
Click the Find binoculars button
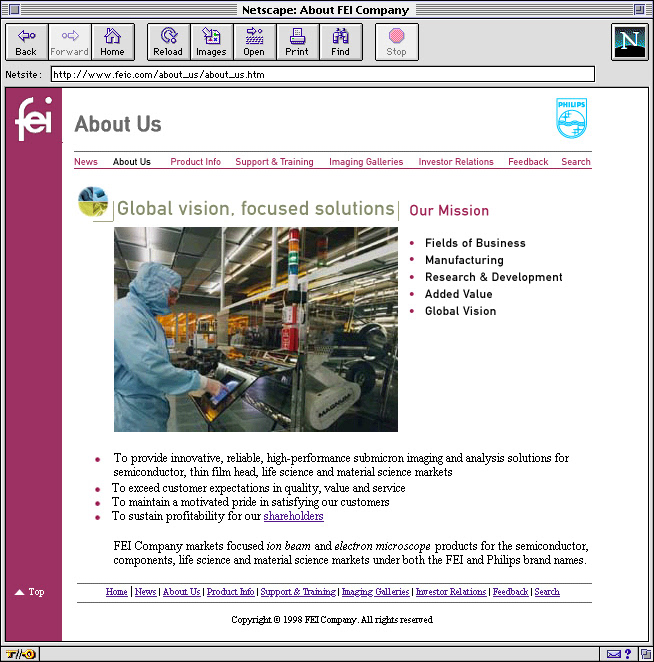[x=341, y=42]
